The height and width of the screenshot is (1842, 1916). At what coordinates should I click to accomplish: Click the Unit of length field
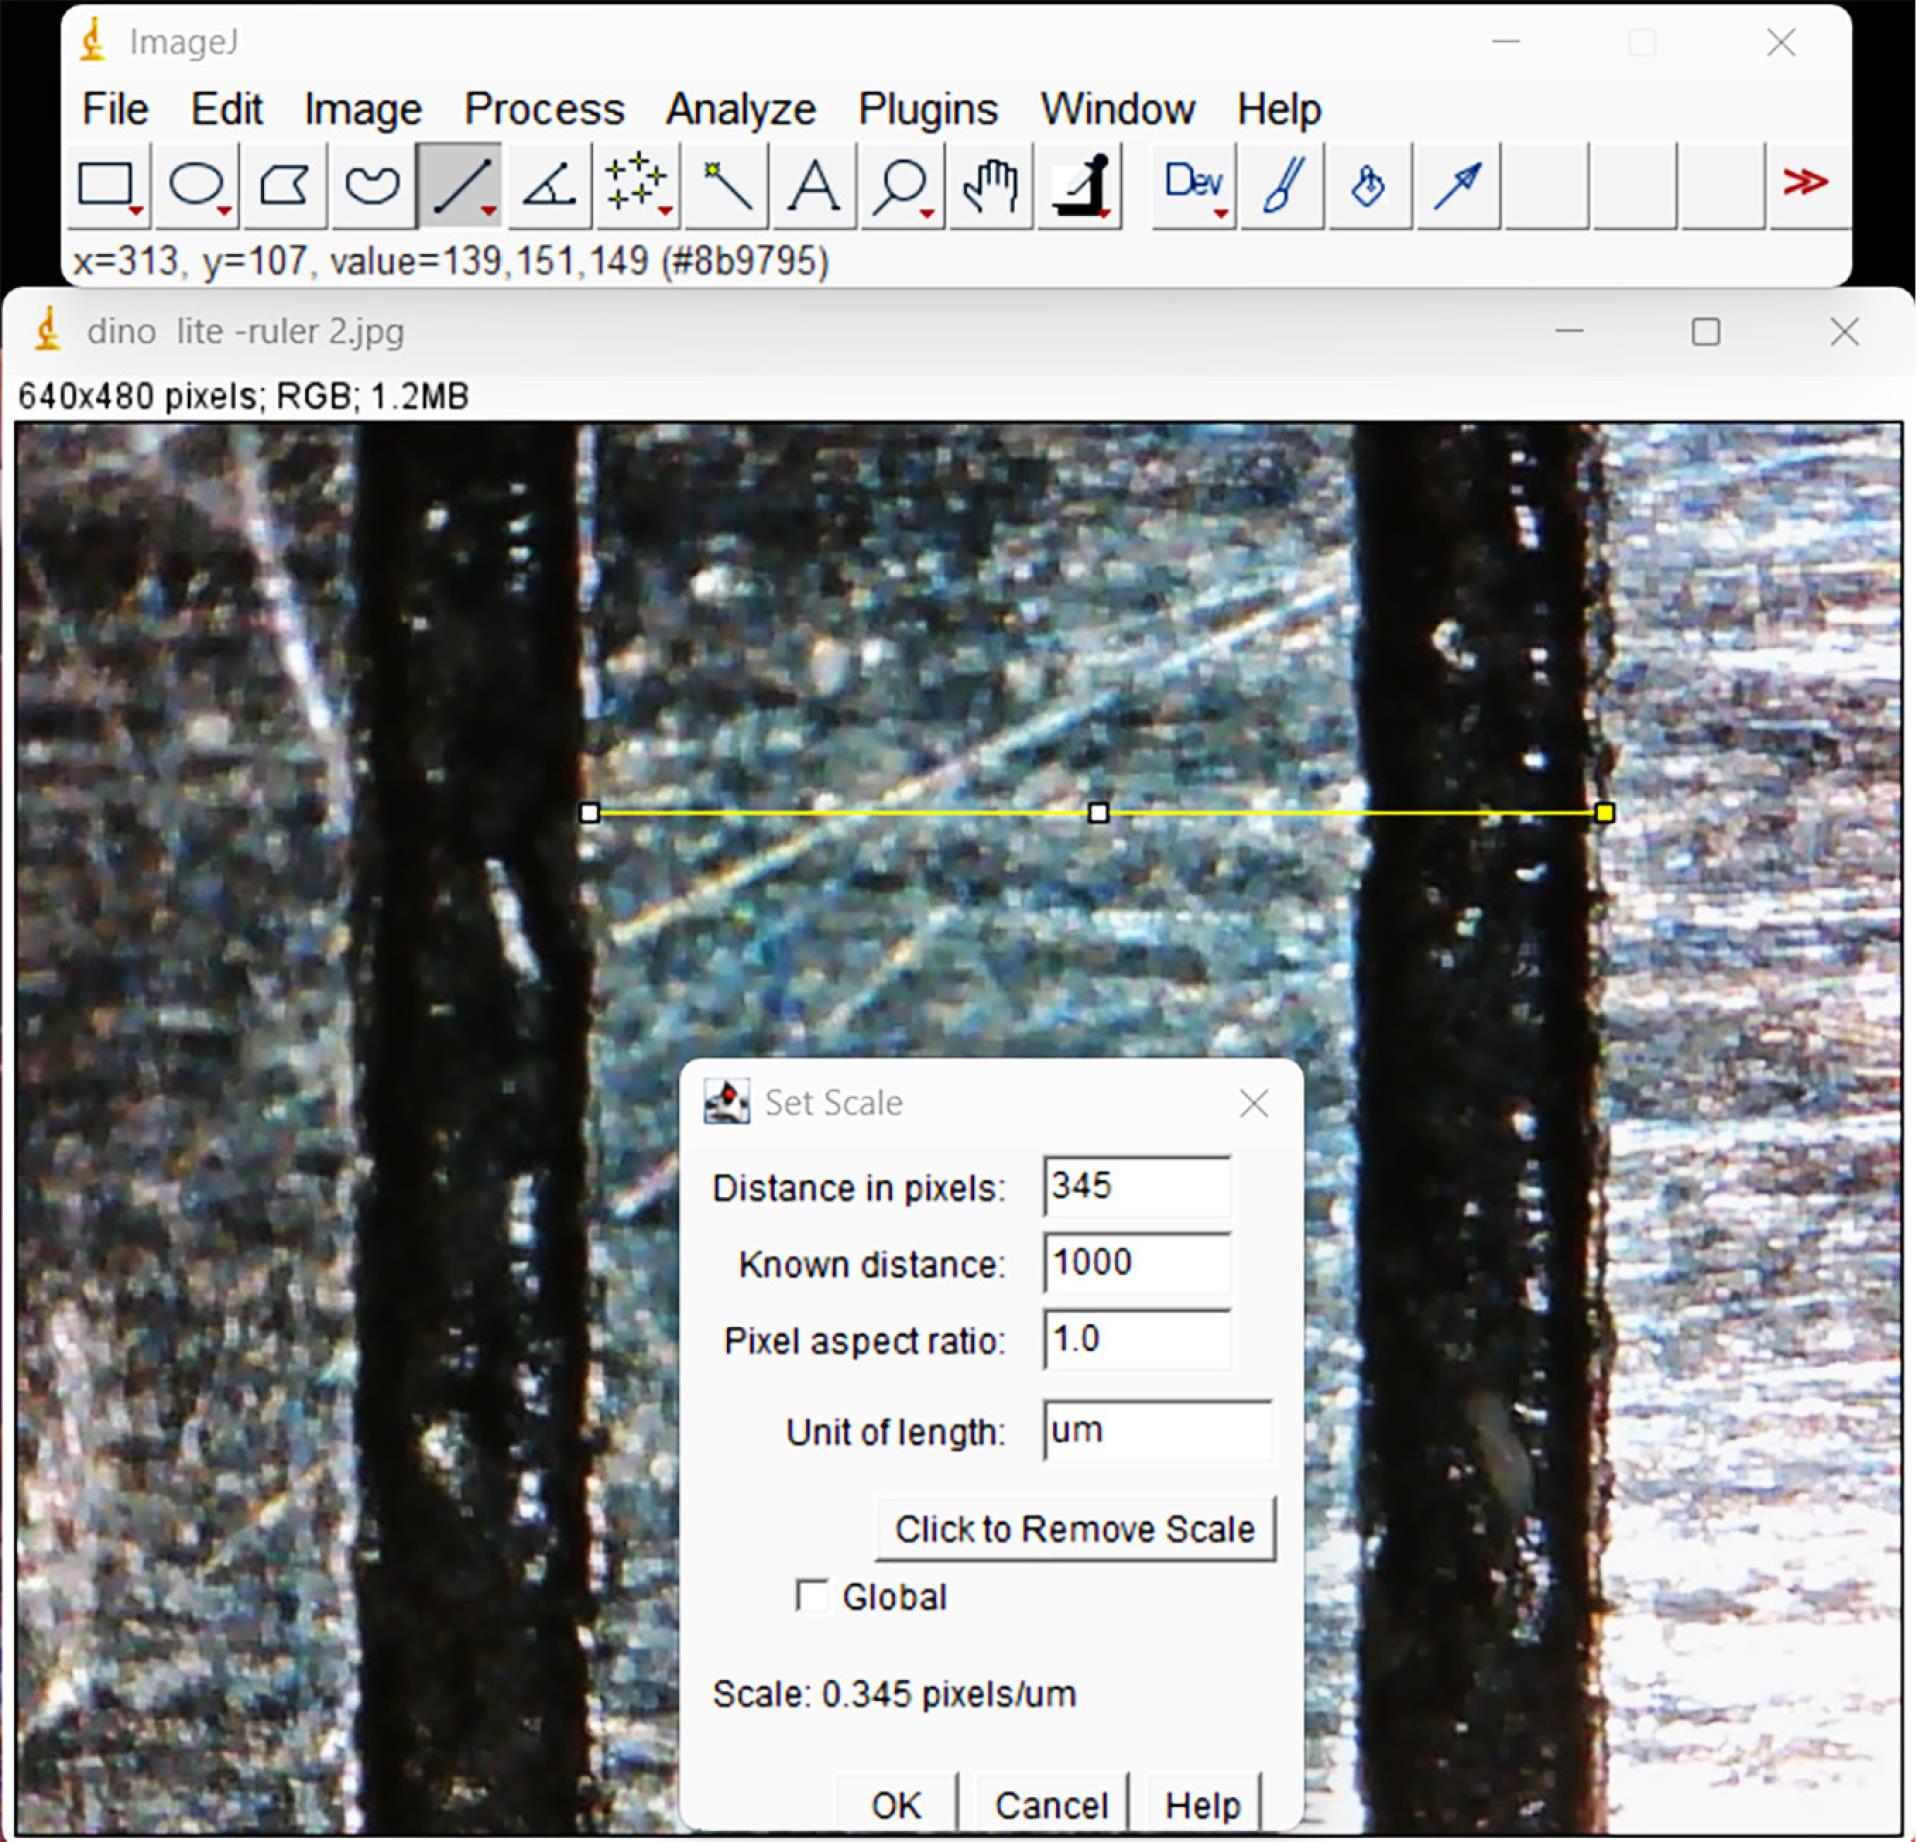coord(1156,1430)
